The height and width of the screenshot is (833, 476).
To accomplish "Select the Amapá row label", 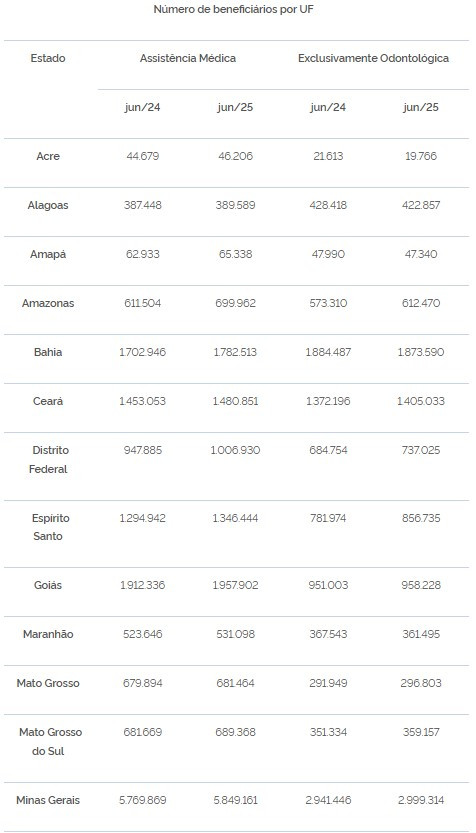I will pyautogui.click(x=48, y=254).
